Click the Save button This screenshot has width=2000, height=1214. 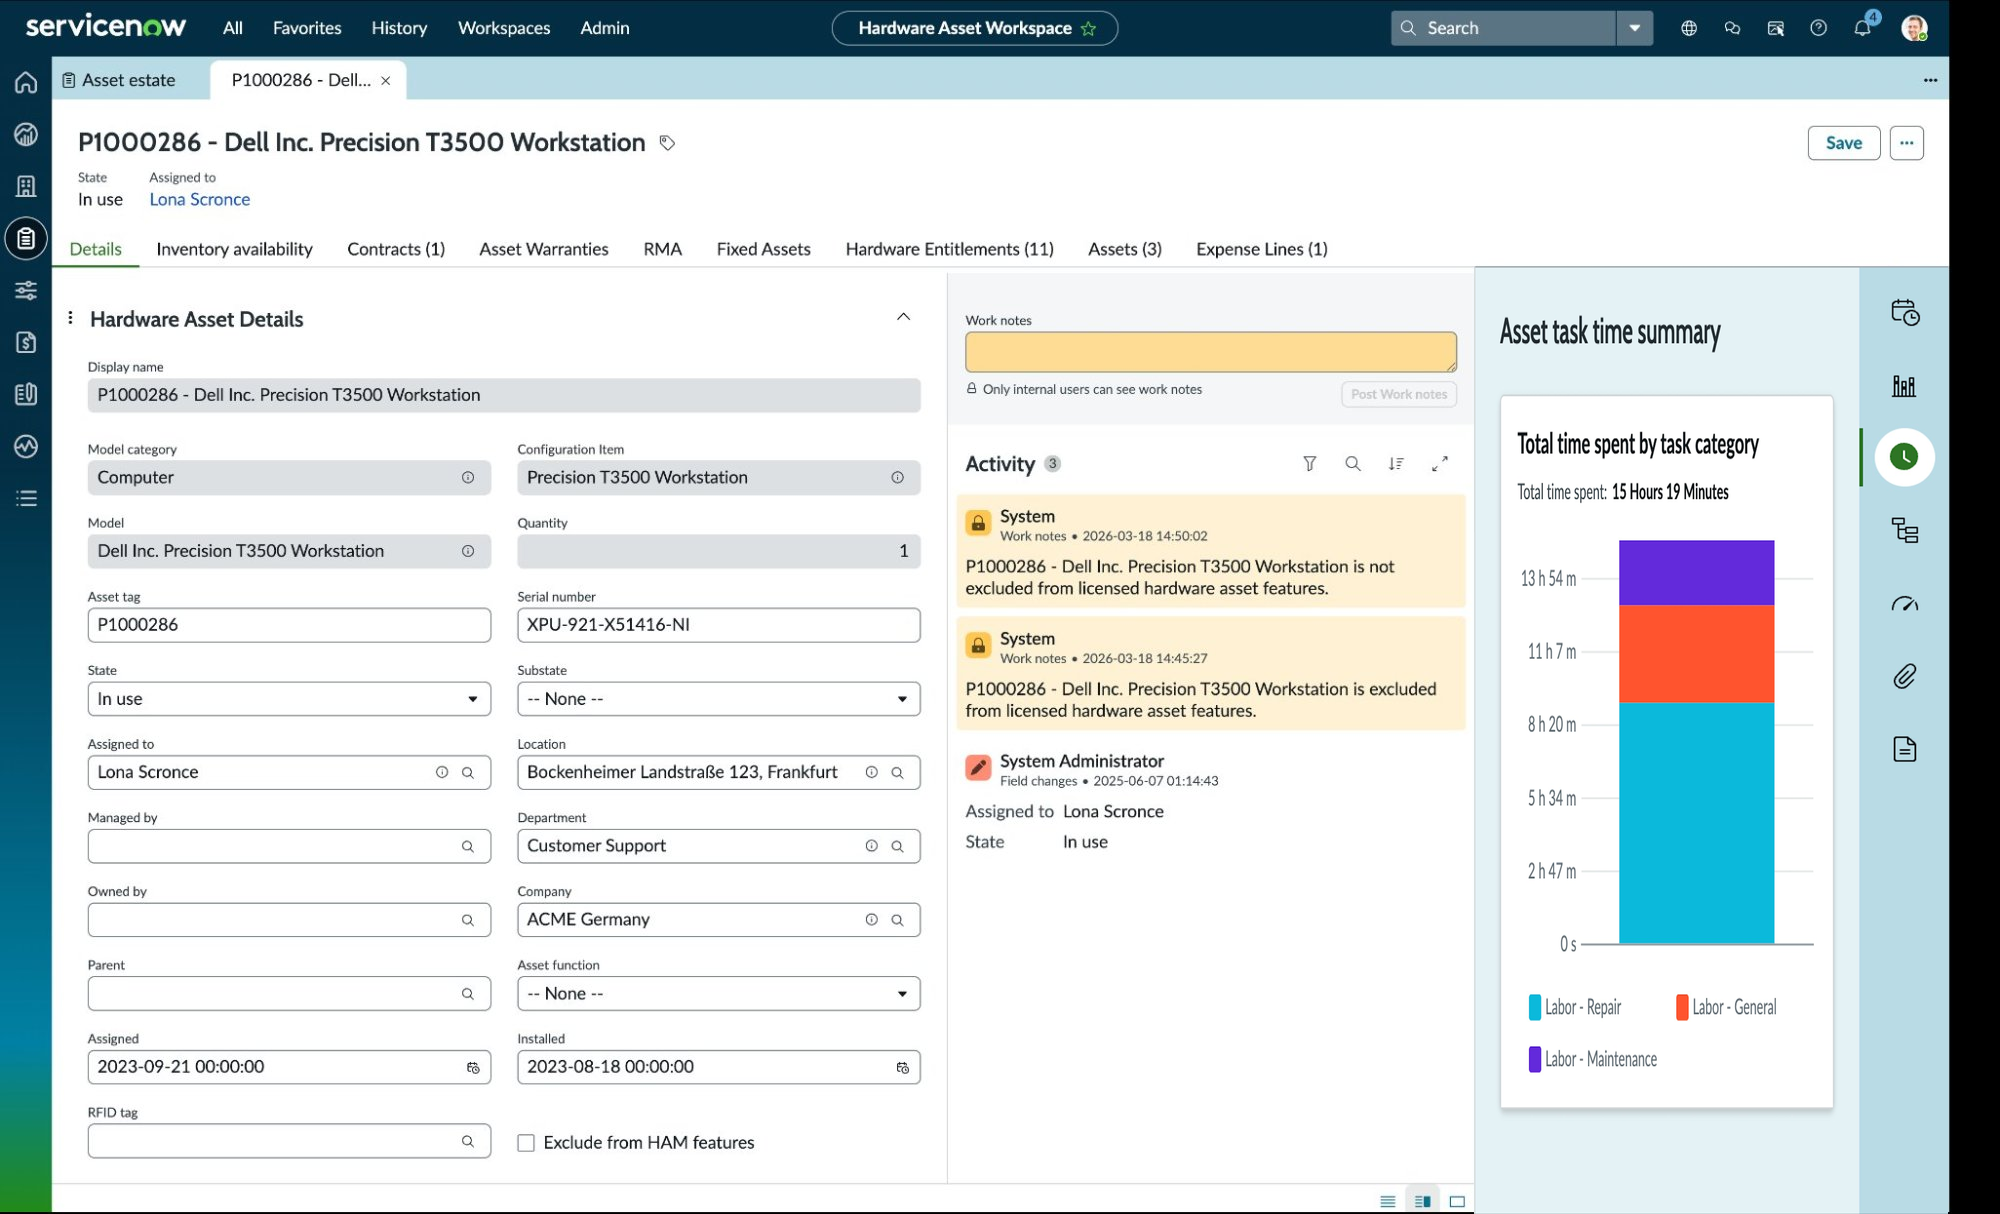click(1843, 143)
